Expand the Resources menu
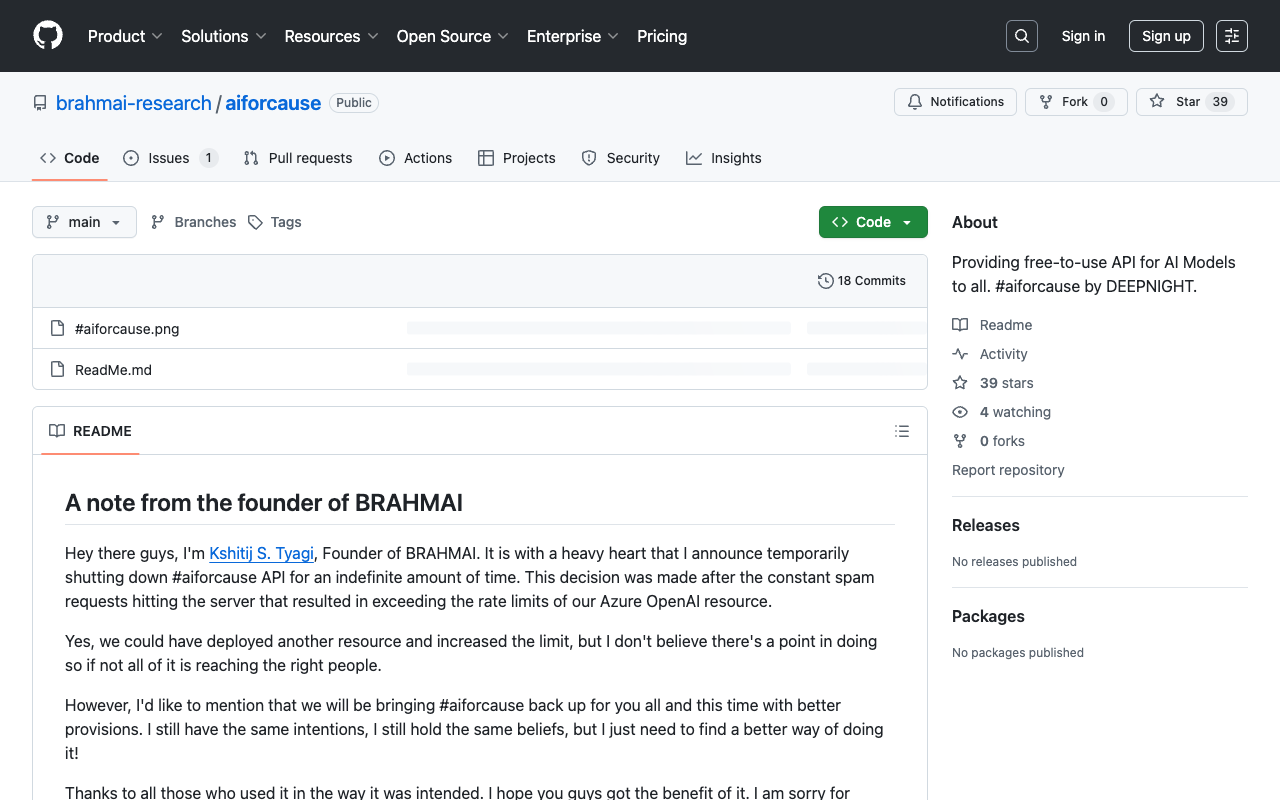Screen dimensions: 1280x800 [331, 36]
